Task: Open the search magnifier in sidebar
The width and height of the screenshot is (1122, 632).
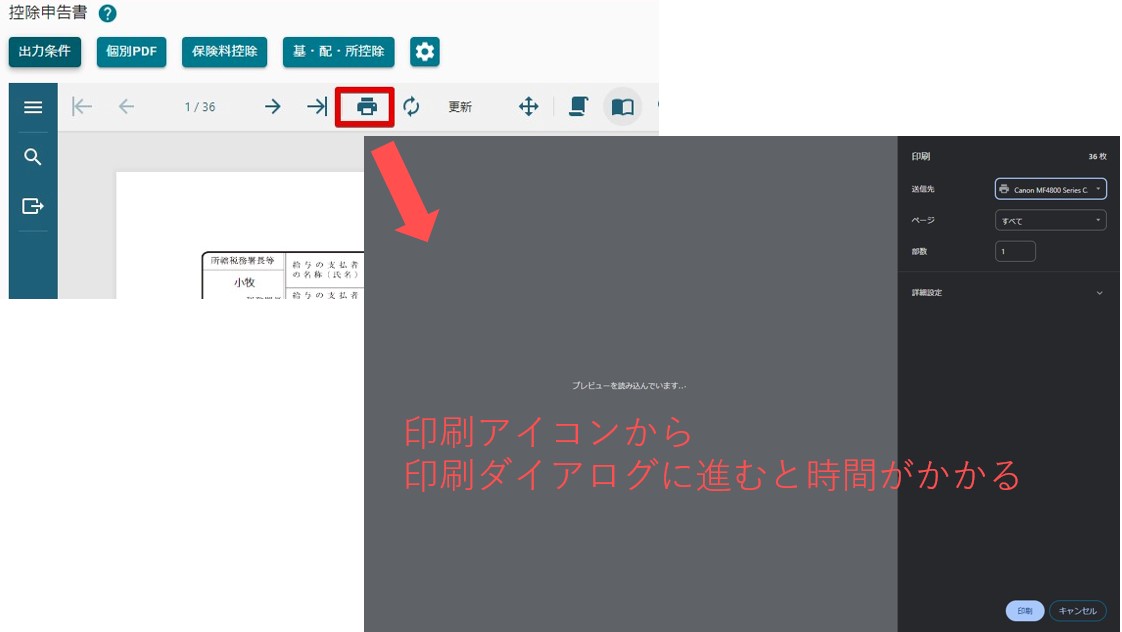Action: (x=33, y=157)
